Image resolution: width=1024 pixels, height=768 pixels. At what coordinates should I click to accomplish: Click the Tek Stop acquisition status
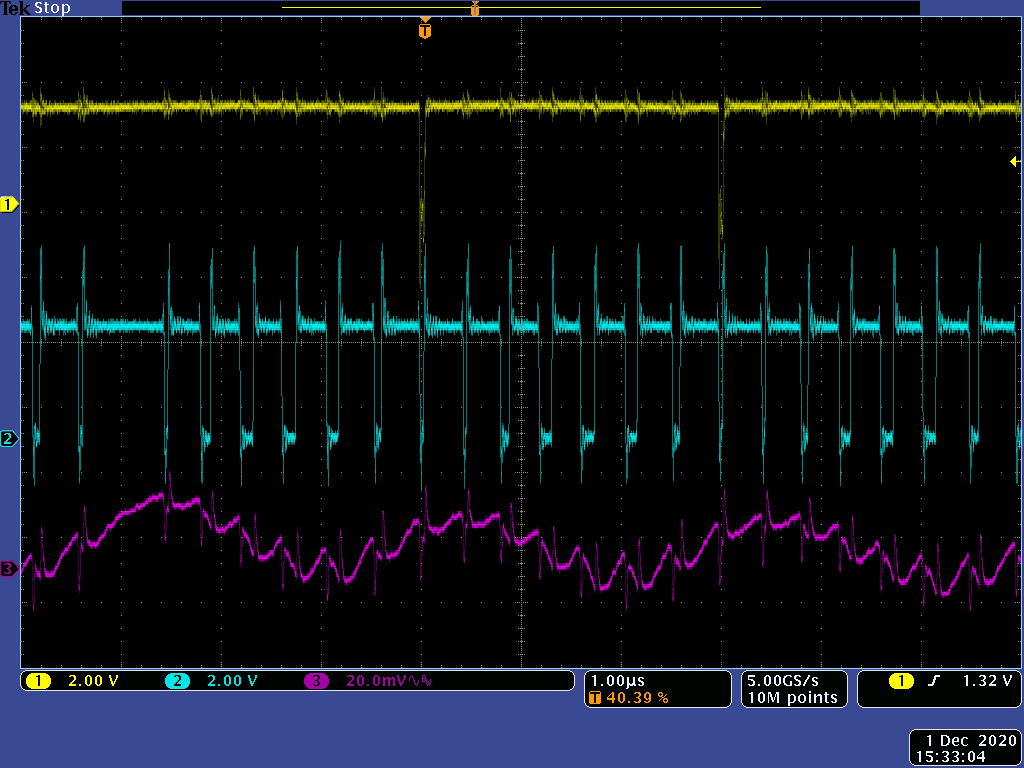(x=36, y=8)
